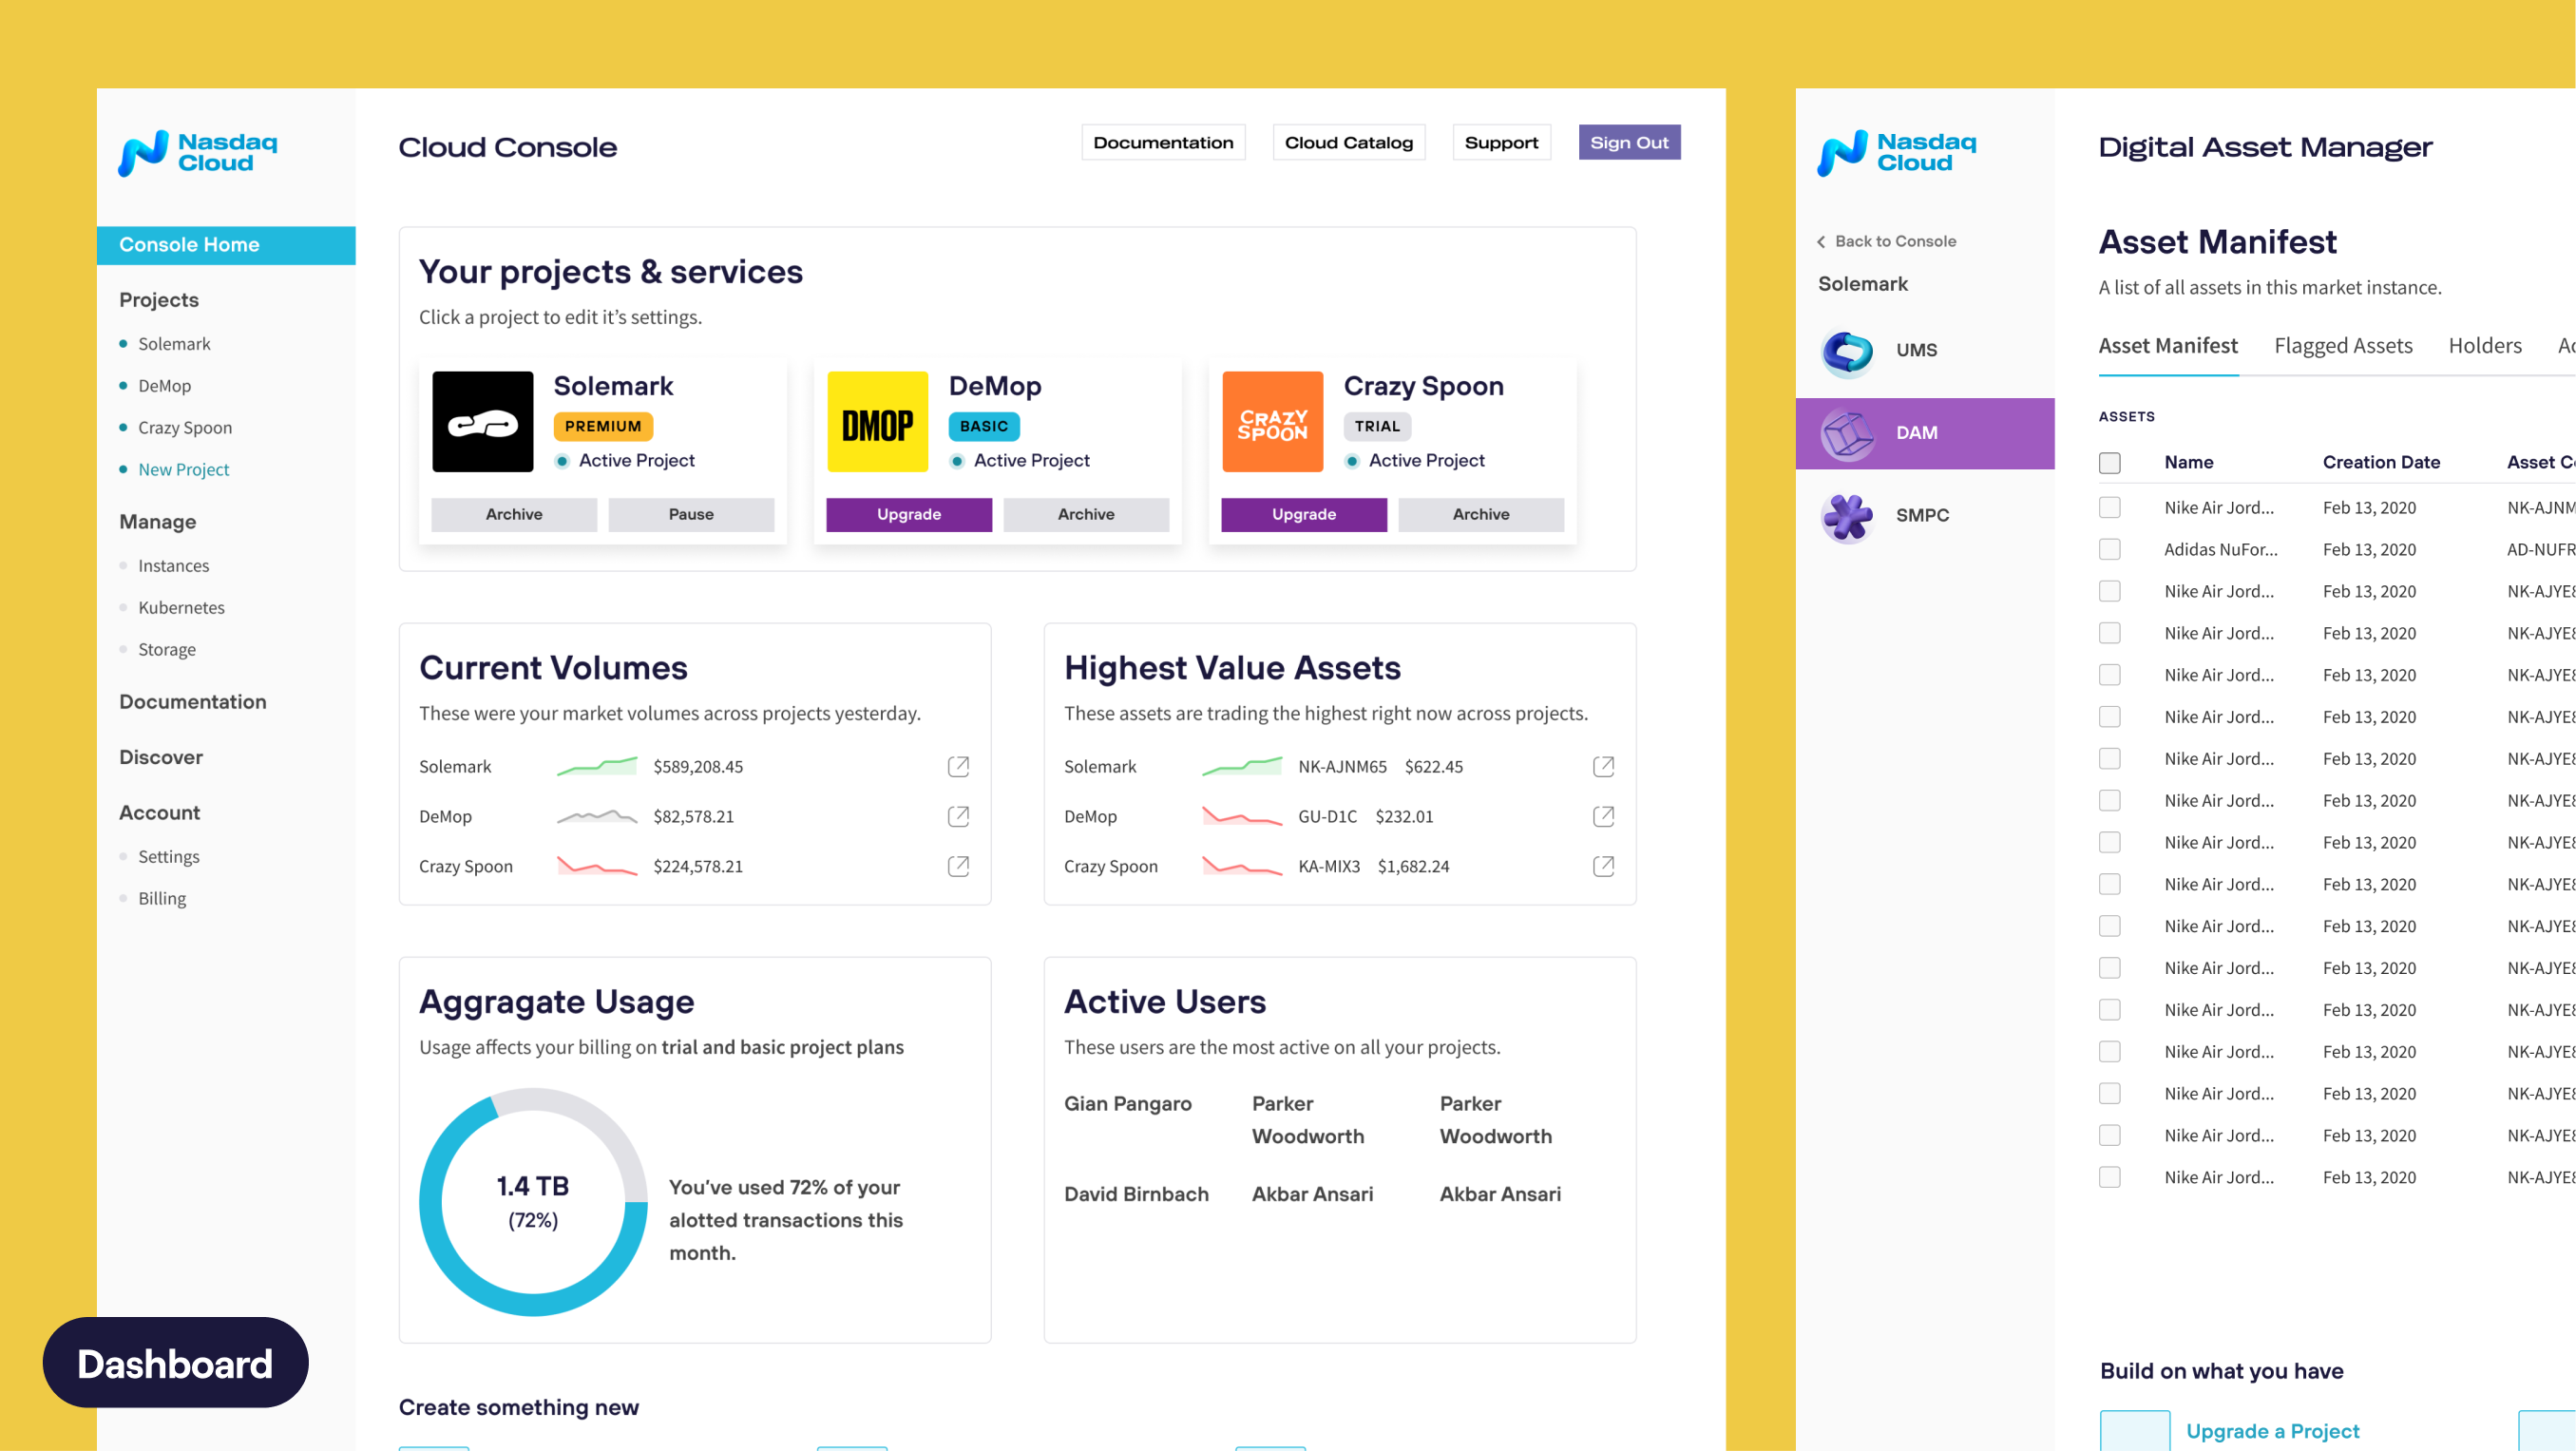2576x1451 pixels.
Task: Open Solemark project in sidebar
Action: pos(174,344)
